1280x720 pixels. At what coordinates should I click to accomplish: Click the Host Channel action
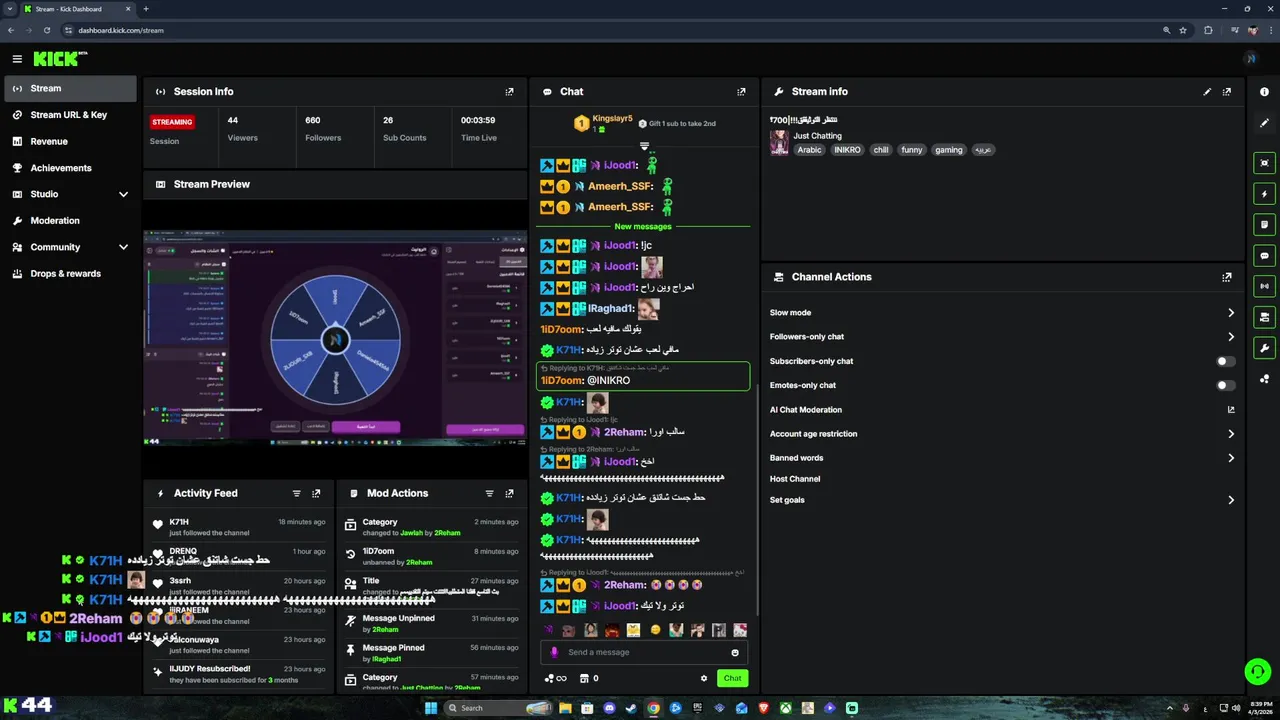(x=795, y=479)
